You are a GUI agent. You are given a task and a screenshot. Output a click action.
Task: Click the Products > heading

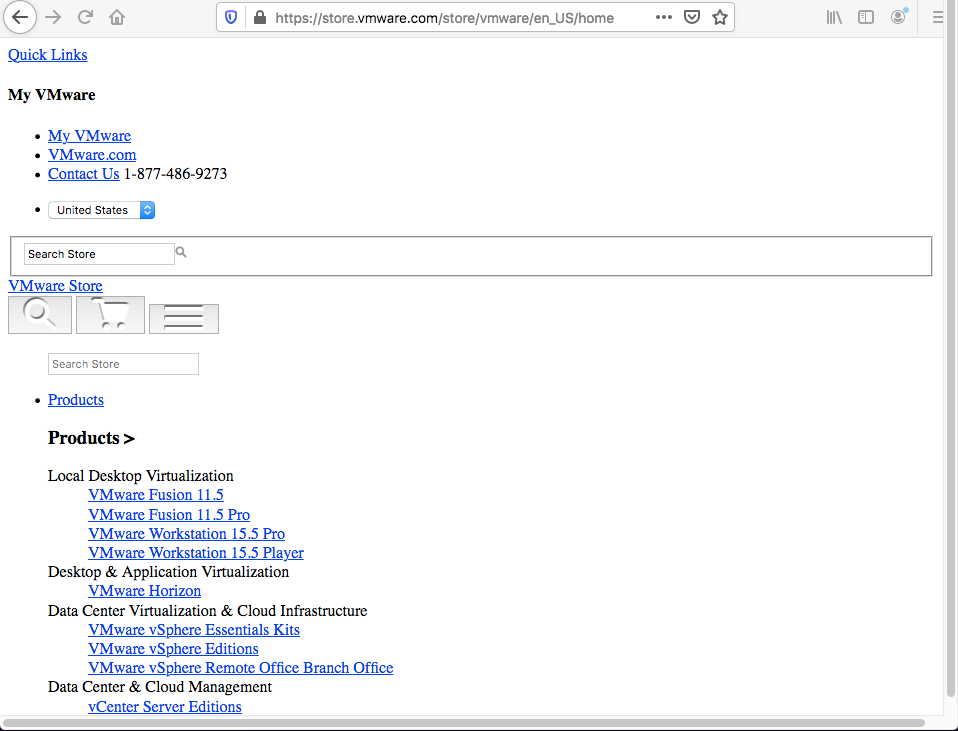(x=91, y=438)
